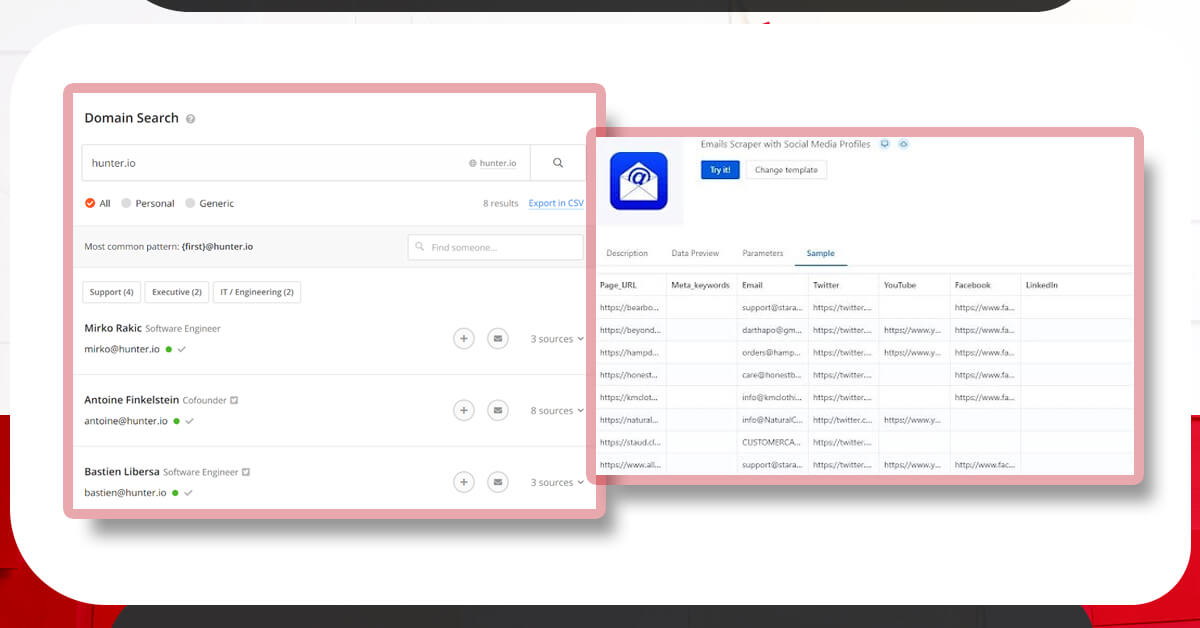Click the Email column header
This screenshot has height=628, width=1200.
[752, 285]
